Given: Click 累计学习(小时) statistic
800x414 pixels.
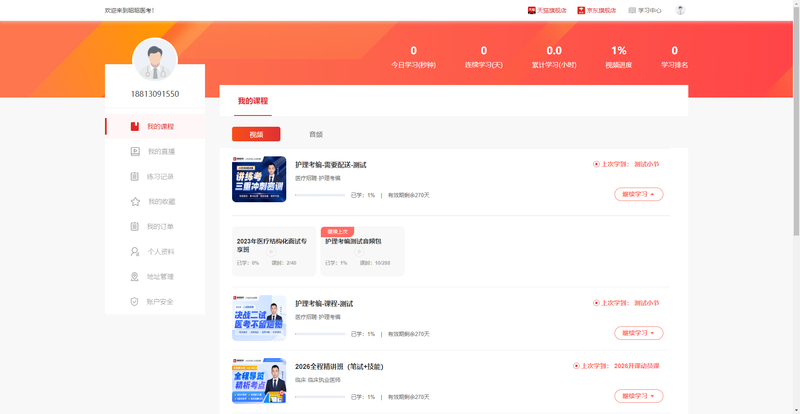Looking at the screenshot, I should pos(554,57).
